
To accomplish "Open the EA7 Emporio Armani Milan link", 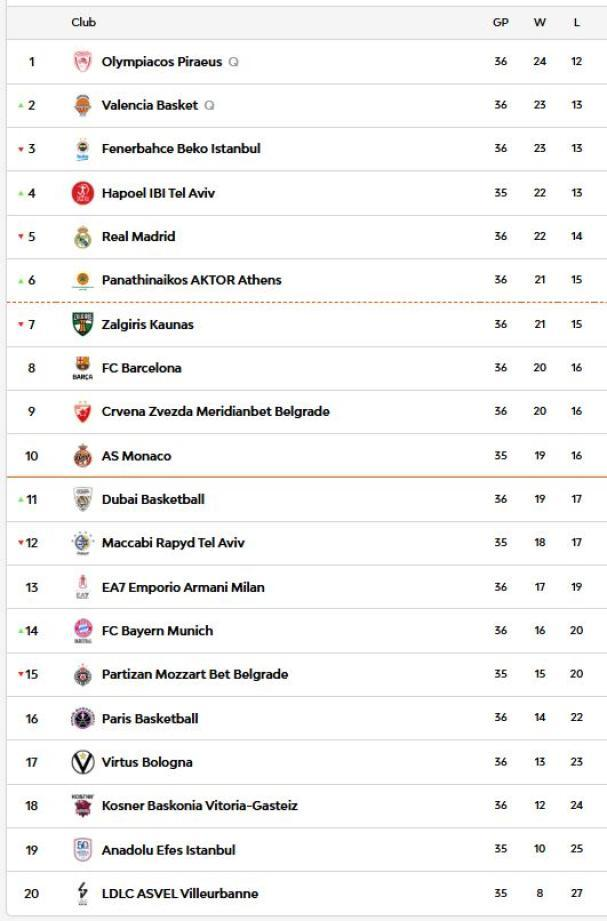I will tap(183, 587).
